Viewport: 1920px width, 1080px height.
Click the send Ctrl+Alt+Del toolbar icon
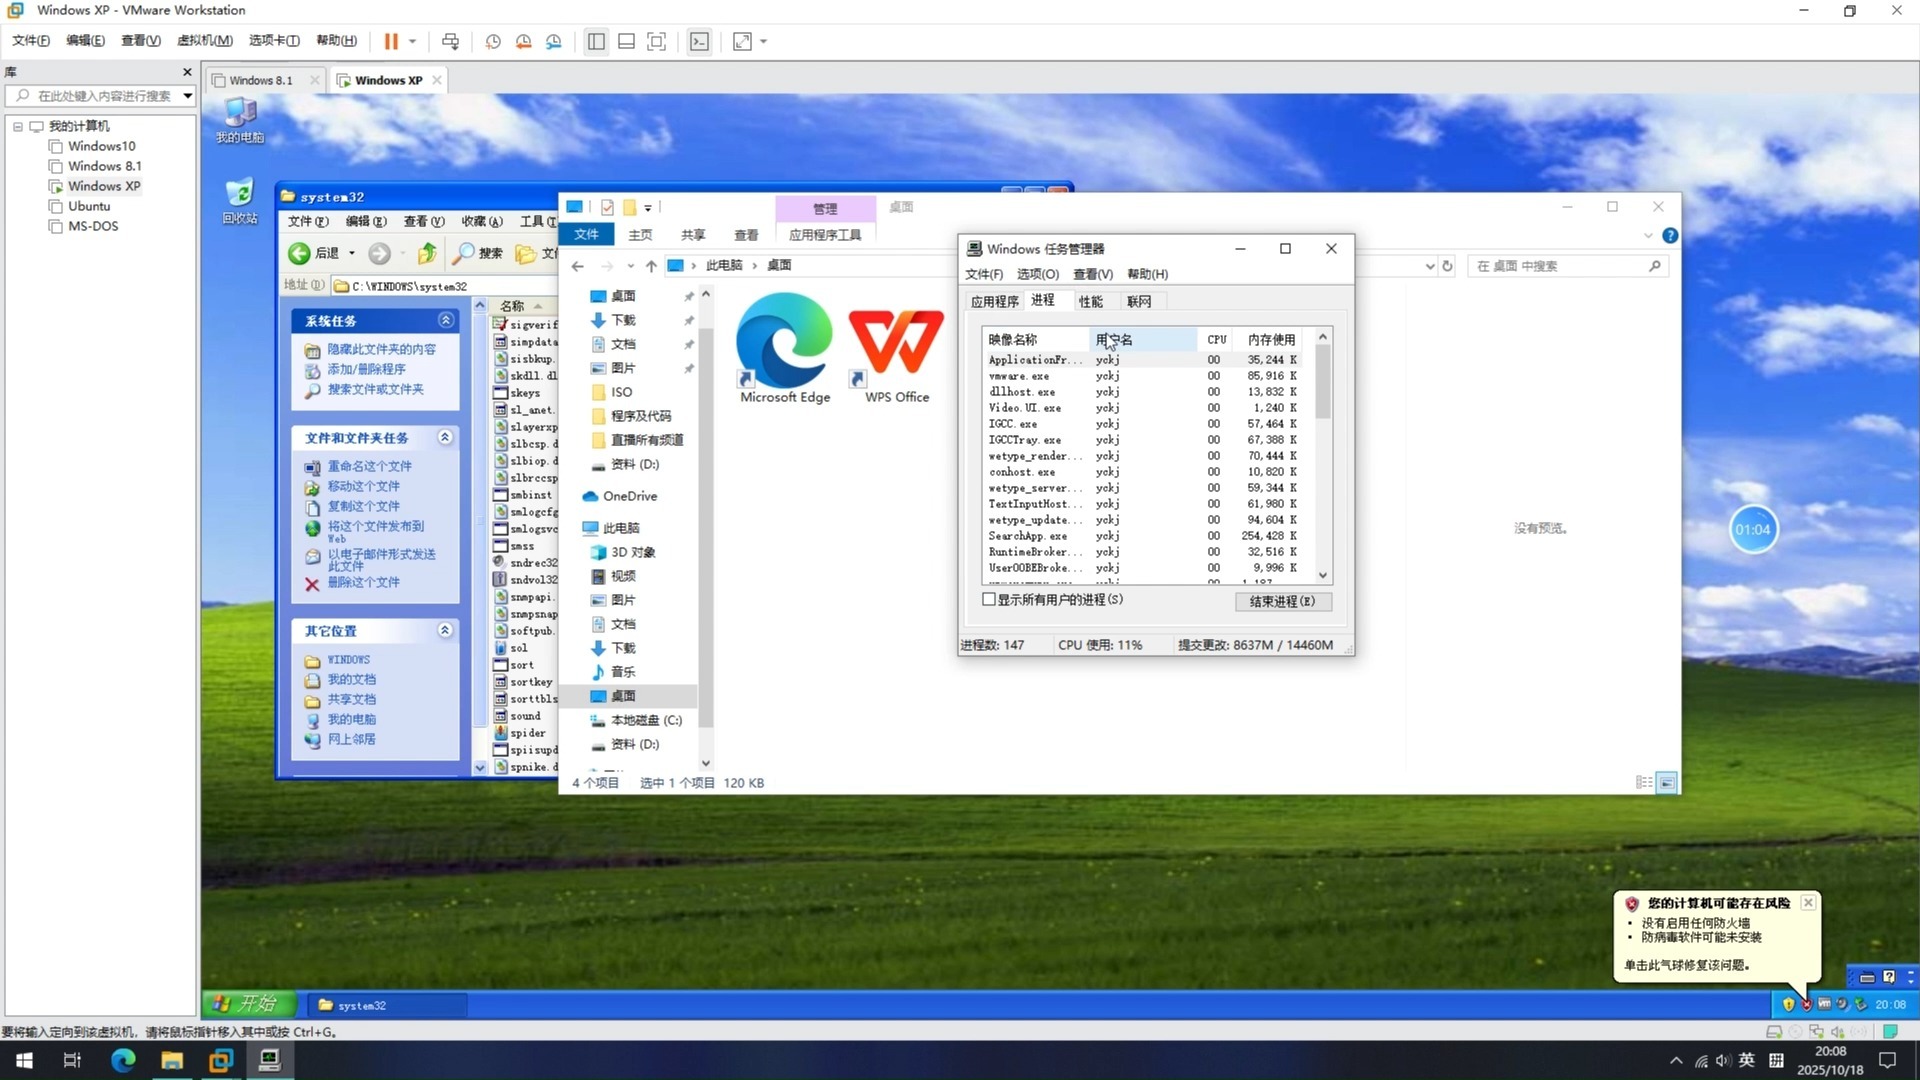450,41
